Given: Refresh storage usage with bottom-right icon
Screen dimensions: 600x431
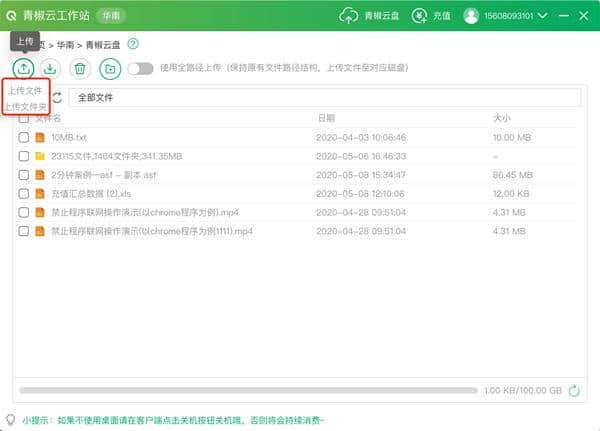Looking at the screenshot, I should click(574, 391).
